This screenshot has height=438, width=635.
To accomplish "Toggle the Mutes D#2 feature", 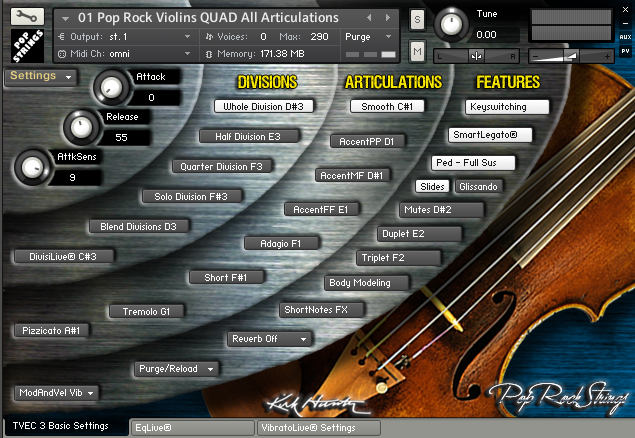I will pos(441,210).
